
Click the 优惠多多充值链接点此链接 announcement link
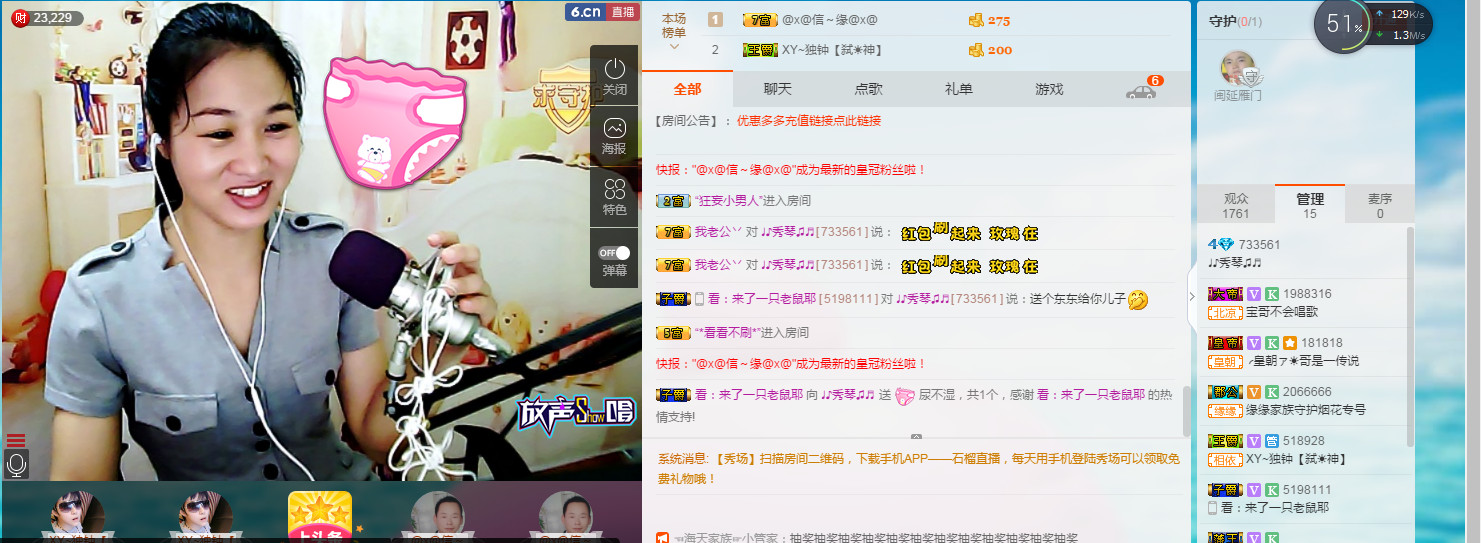tap(809, 120)
